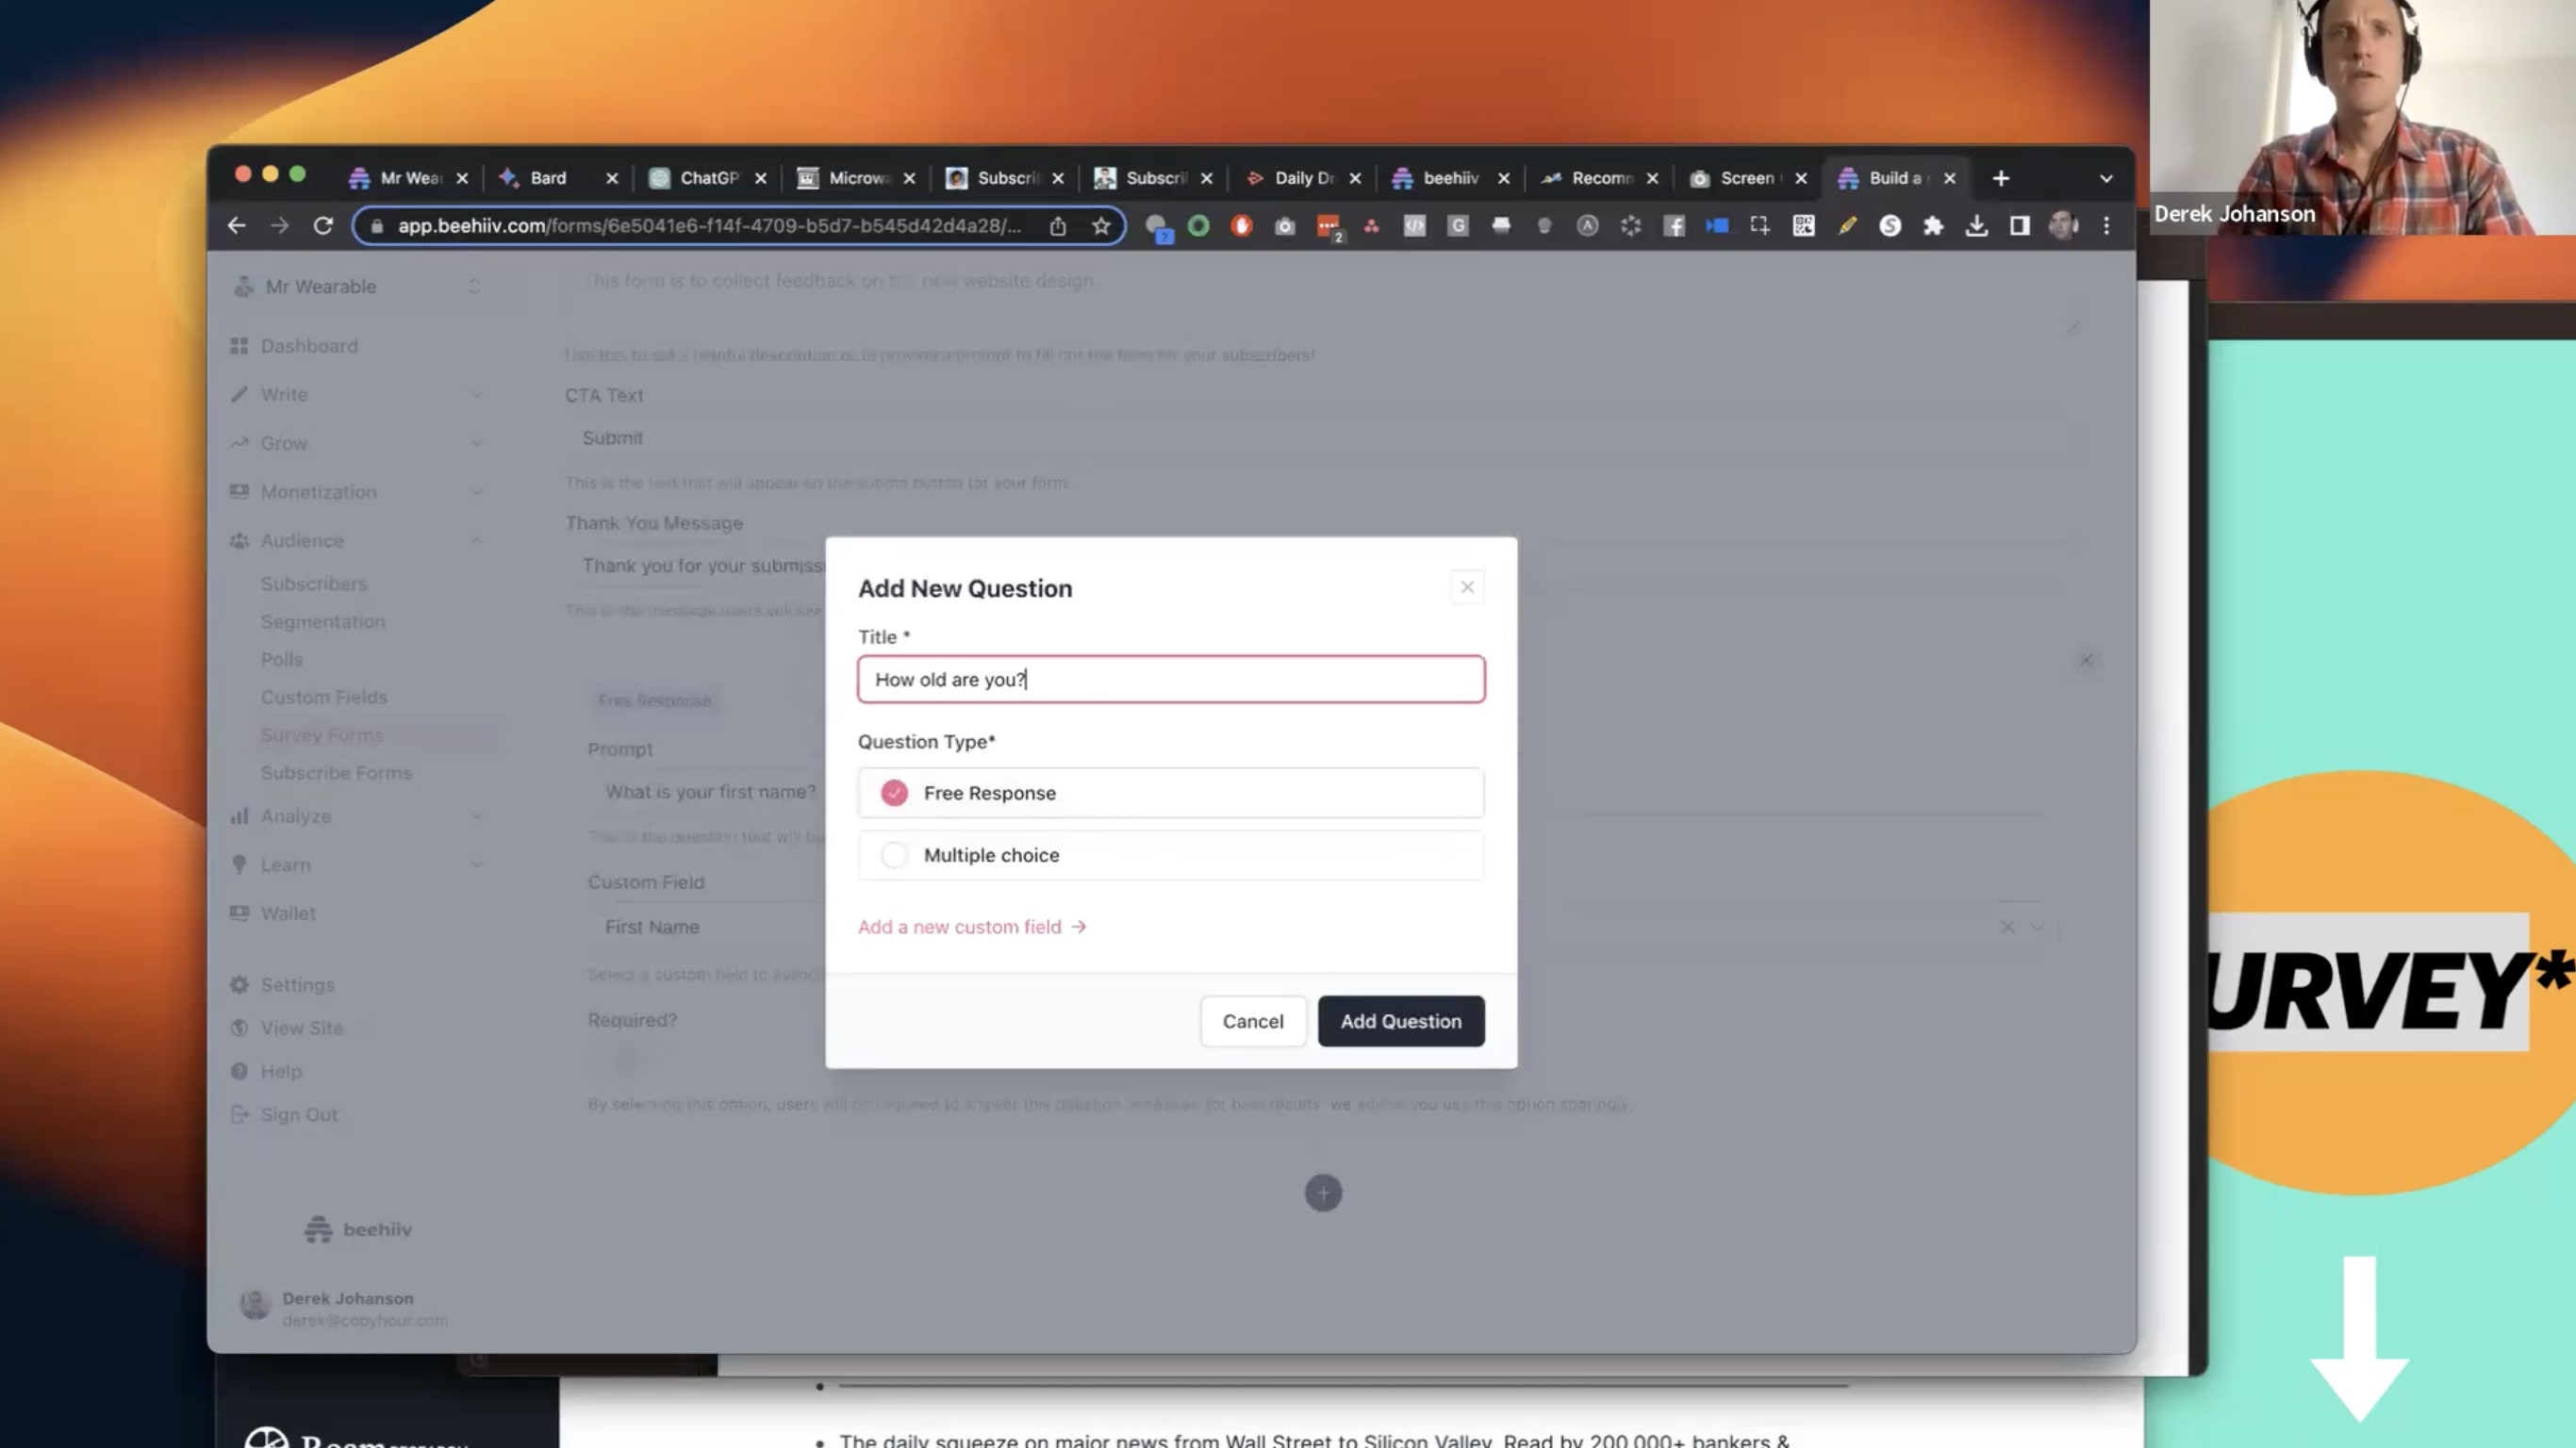Click the QR code extension icon

pyautogui.click(x=1803, y=226)
